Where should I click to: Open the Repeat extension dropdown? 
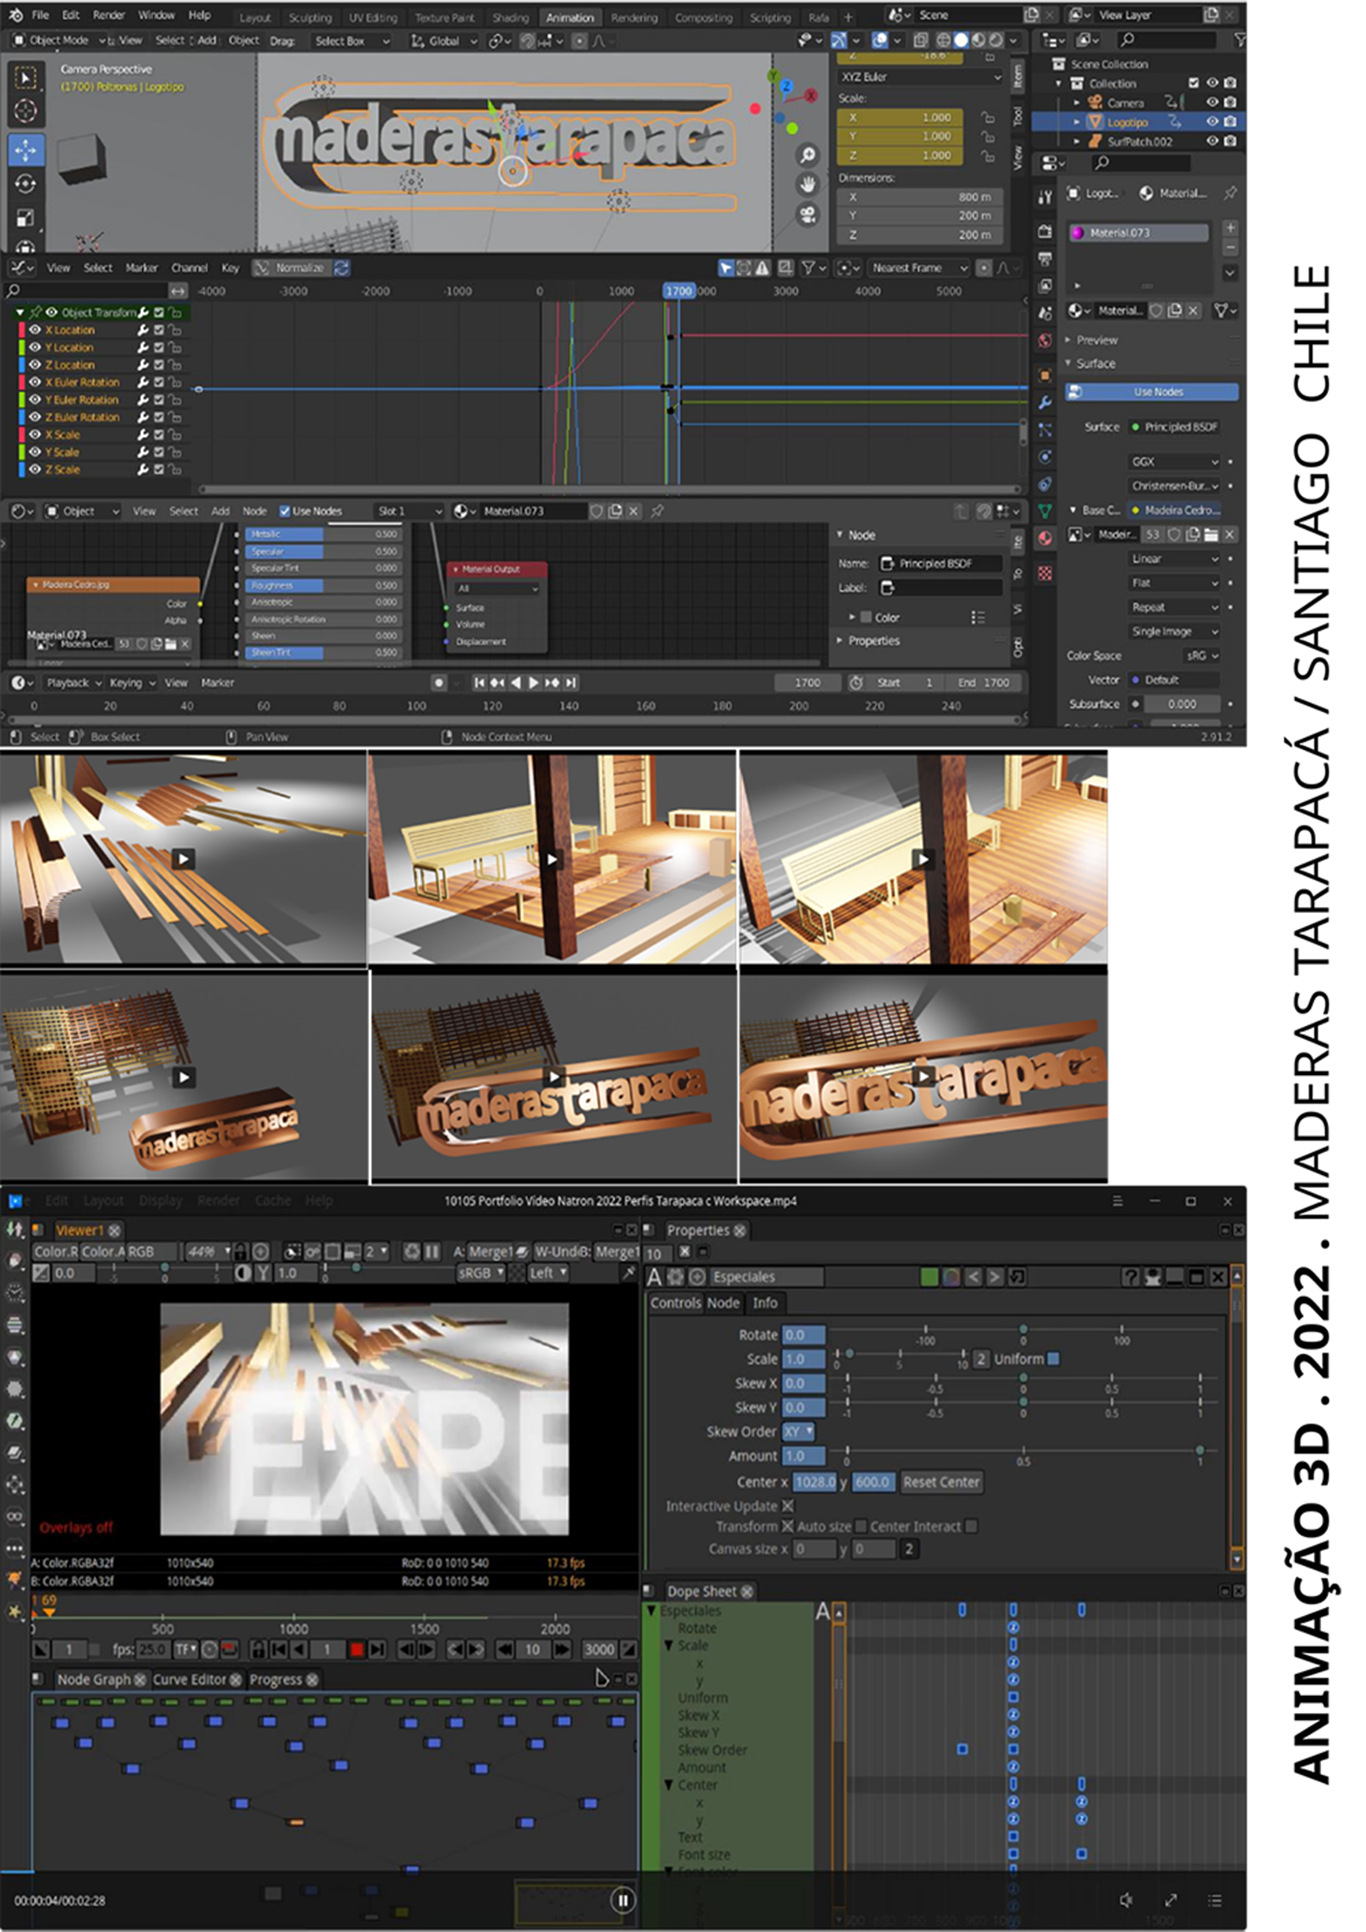1174,608
